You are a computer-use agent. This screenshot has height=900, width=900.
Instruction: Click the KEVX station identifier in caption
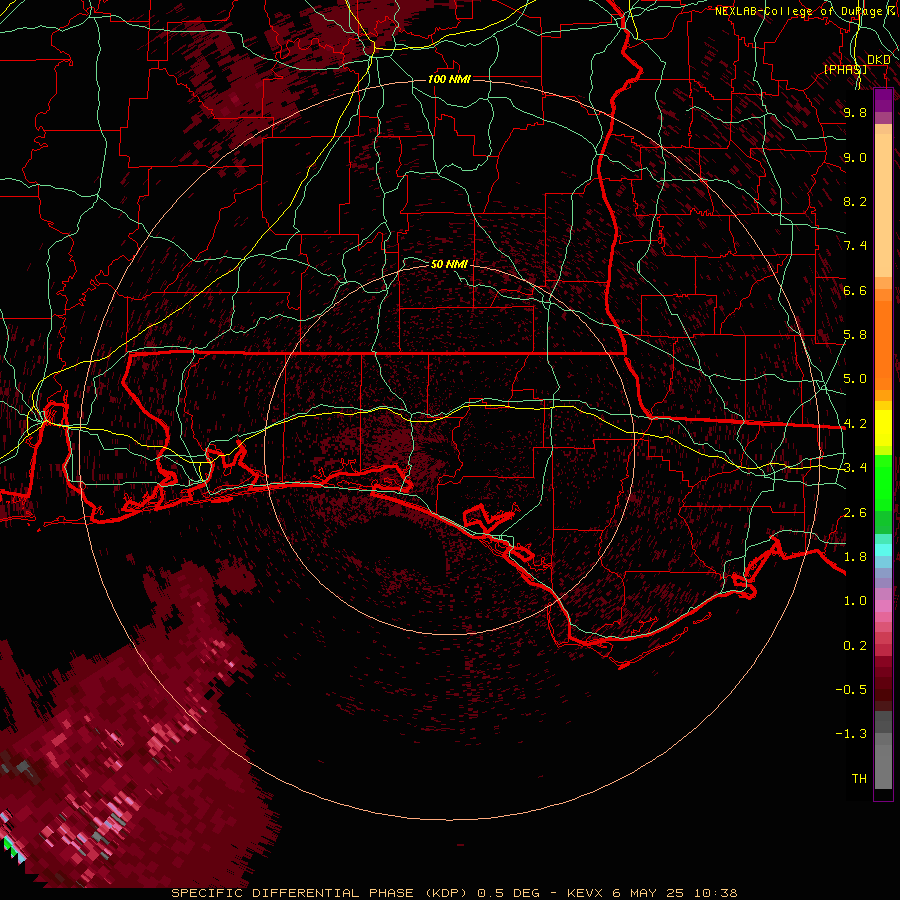tap(585, 893)
